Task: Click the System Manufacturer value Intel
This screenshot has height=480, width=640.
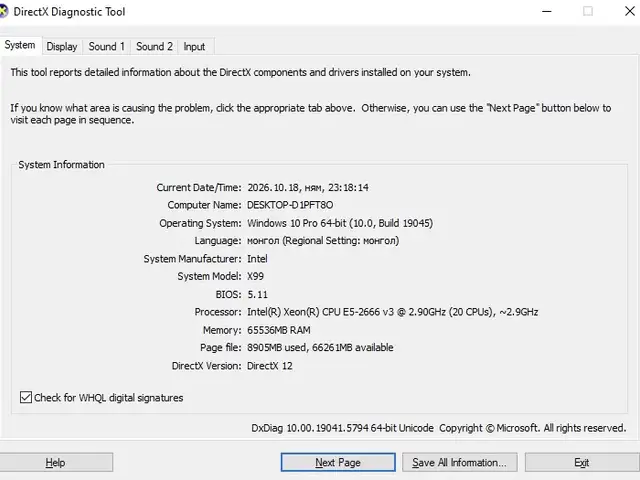Action: [258, 259]
